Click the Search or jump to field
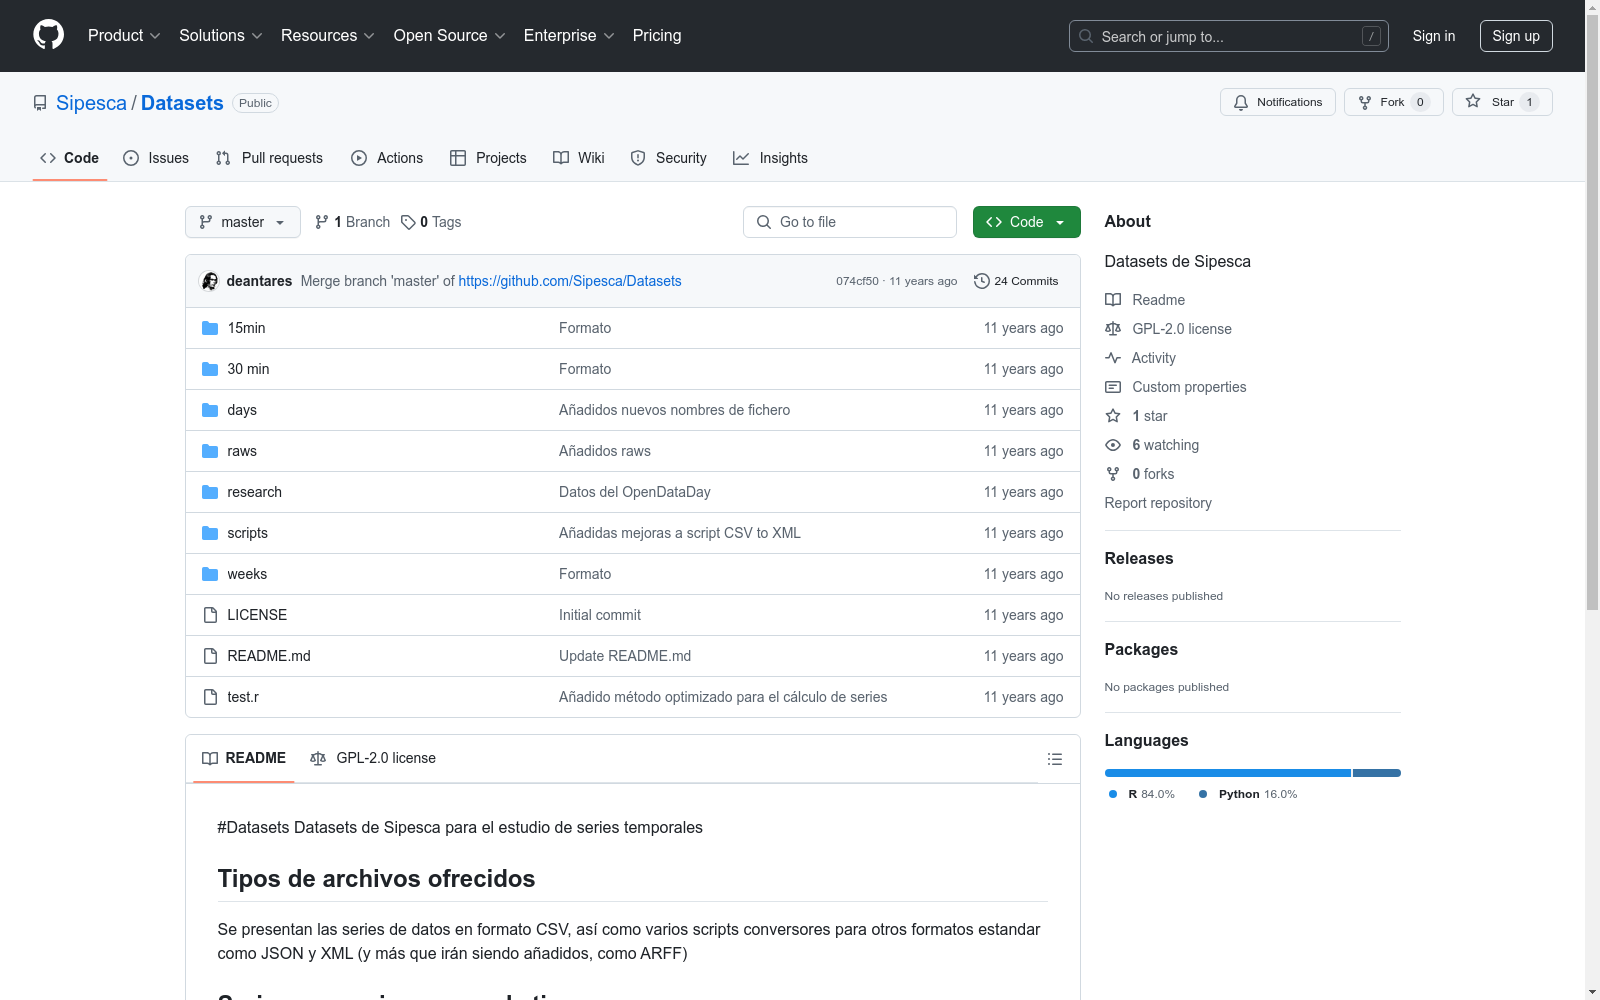The image size is (1600, 1000). 1229,36
